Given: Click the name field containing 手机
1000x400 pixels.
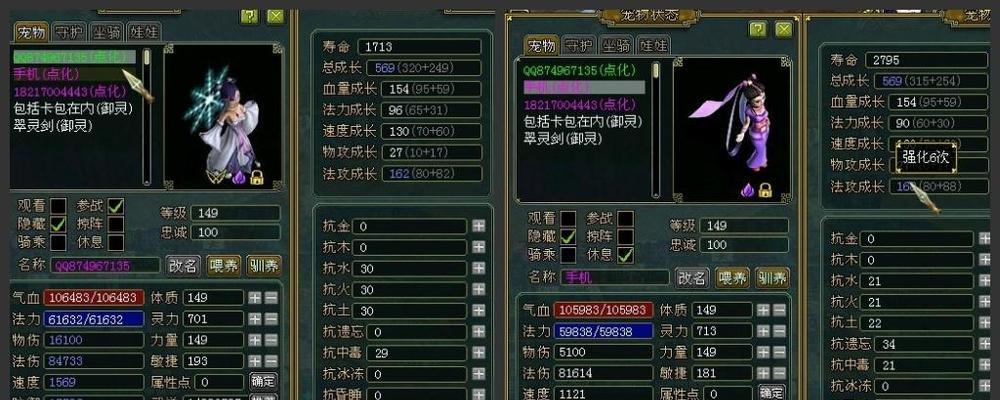Looking at the screenshot, I should point(614,278).
